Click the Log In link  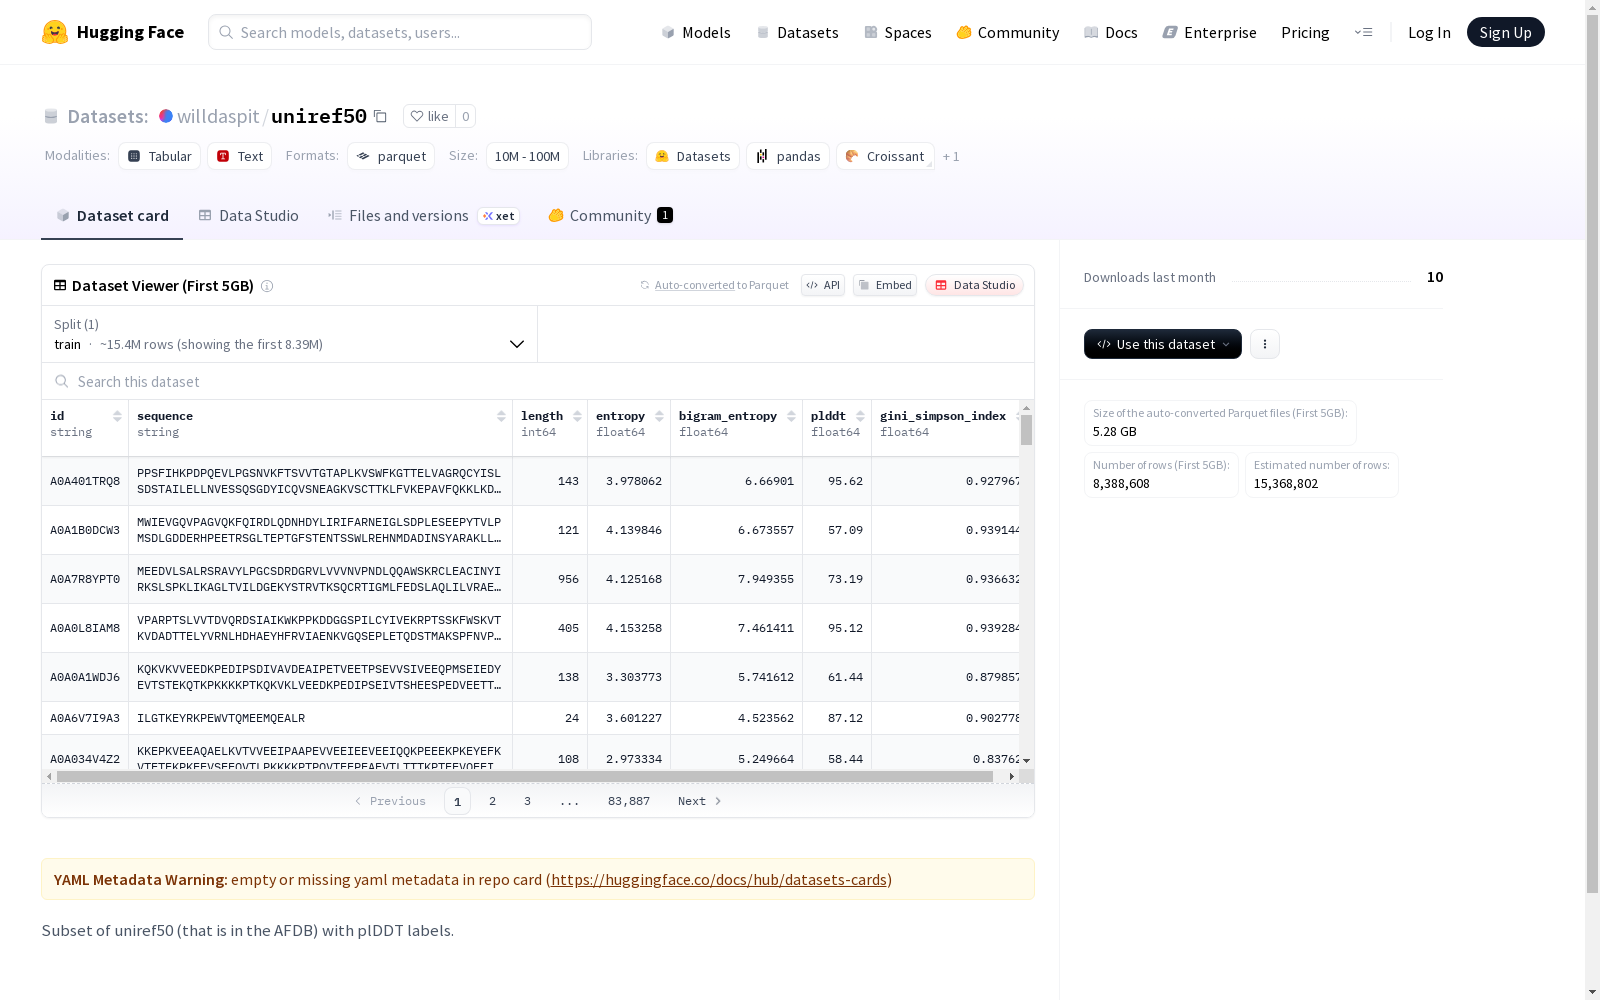(x=1429, y=32)
